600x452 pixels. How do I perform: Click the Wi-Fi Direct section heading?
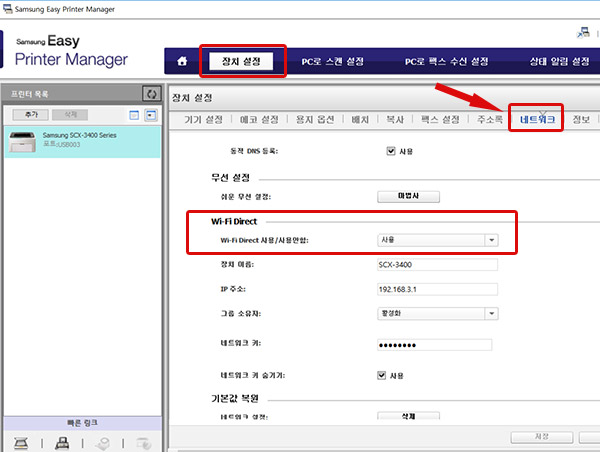click(x=234, y=222)
